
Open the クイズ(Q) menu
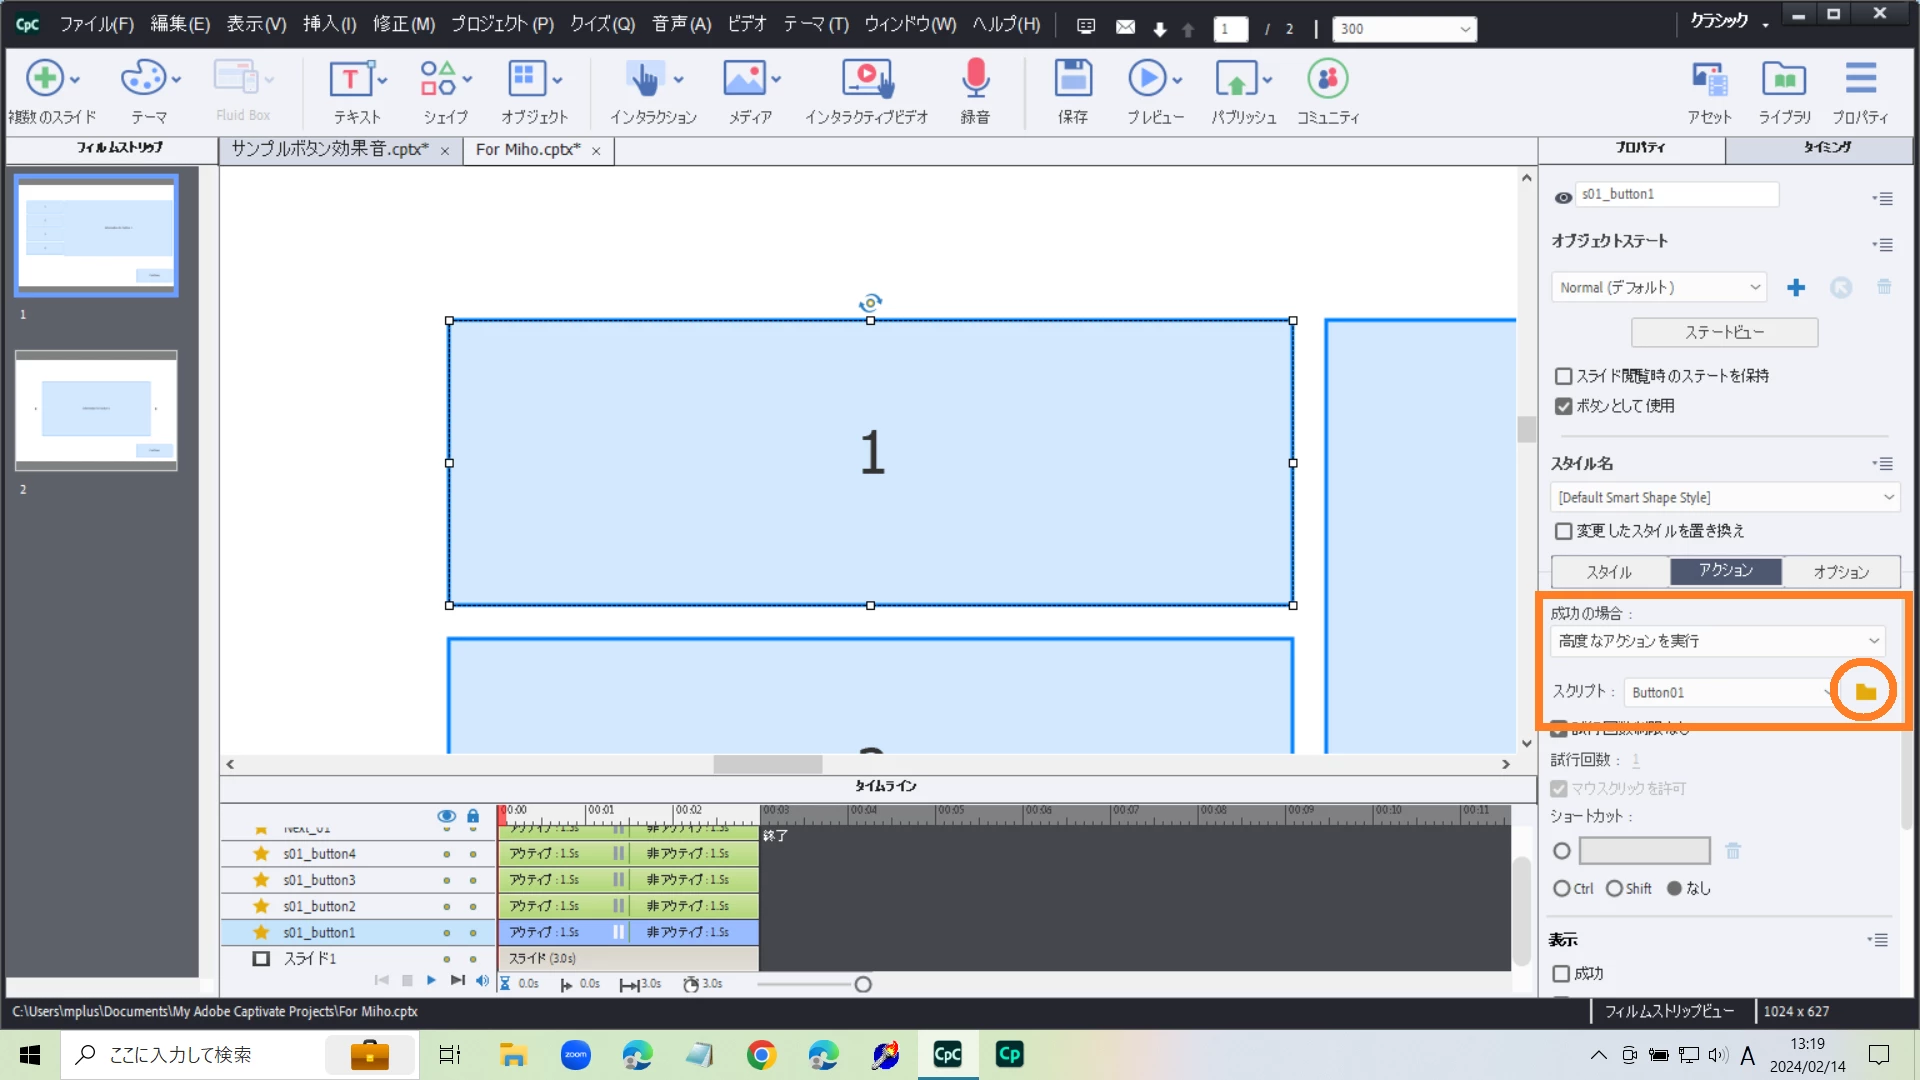602,24
